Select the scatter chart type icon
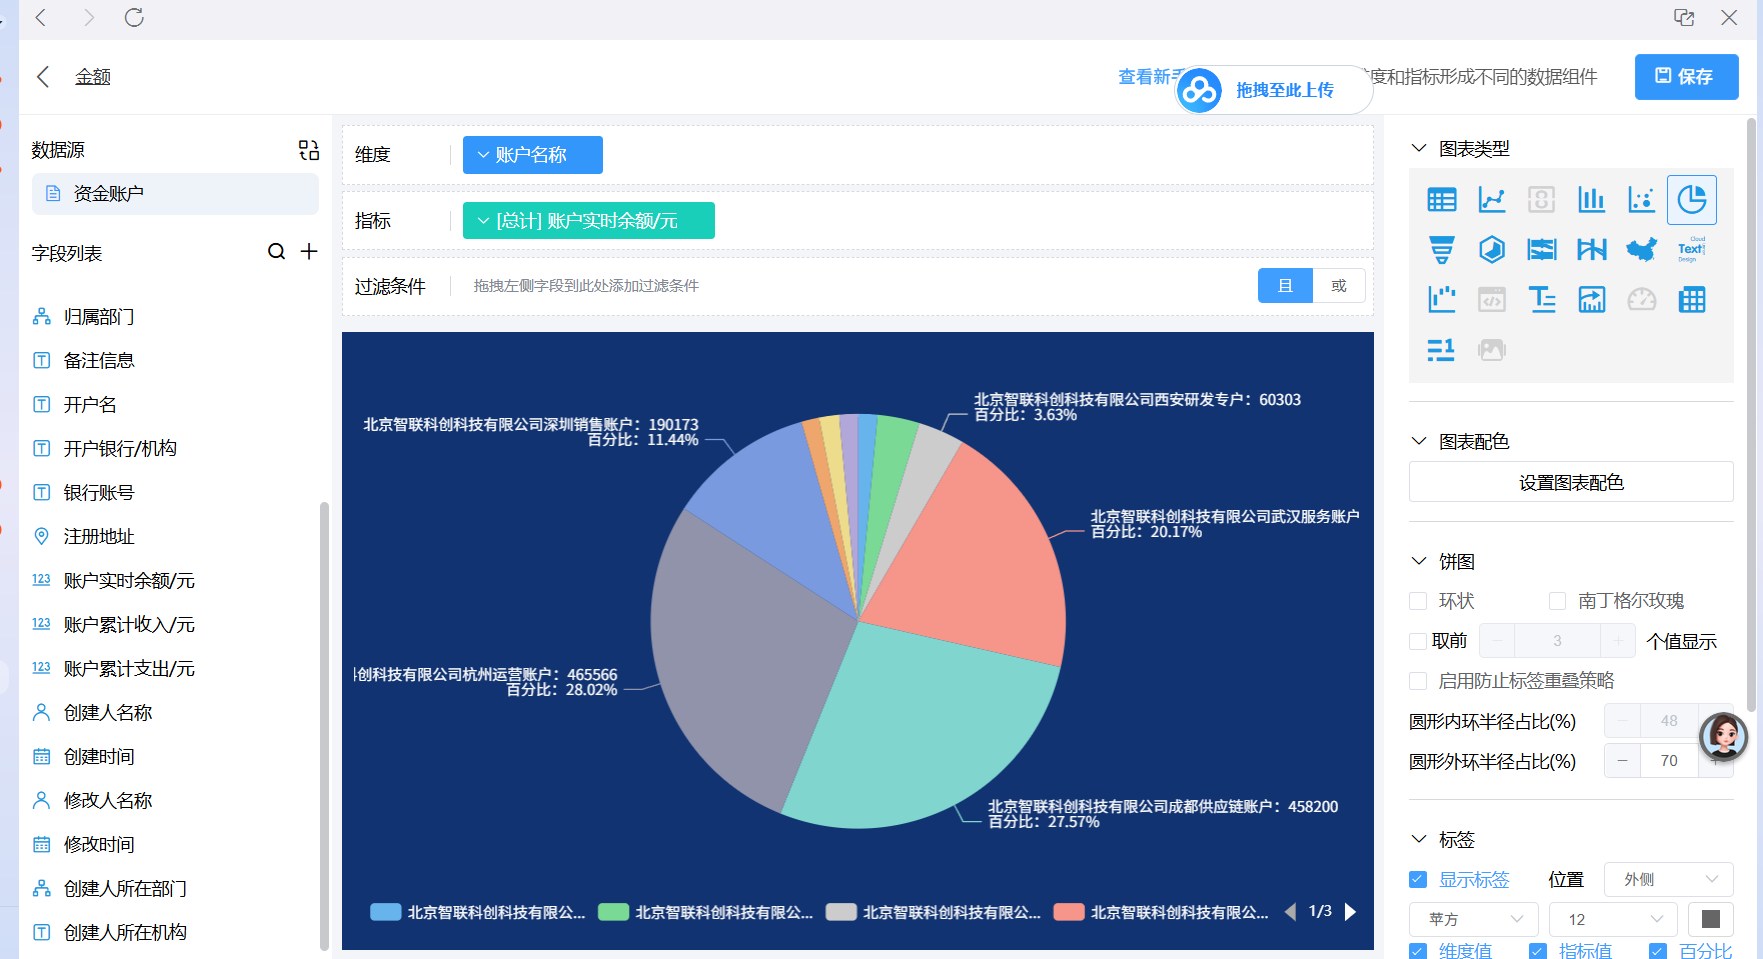The width and height of the screenshot is (1763, 959). [1641, 200]
